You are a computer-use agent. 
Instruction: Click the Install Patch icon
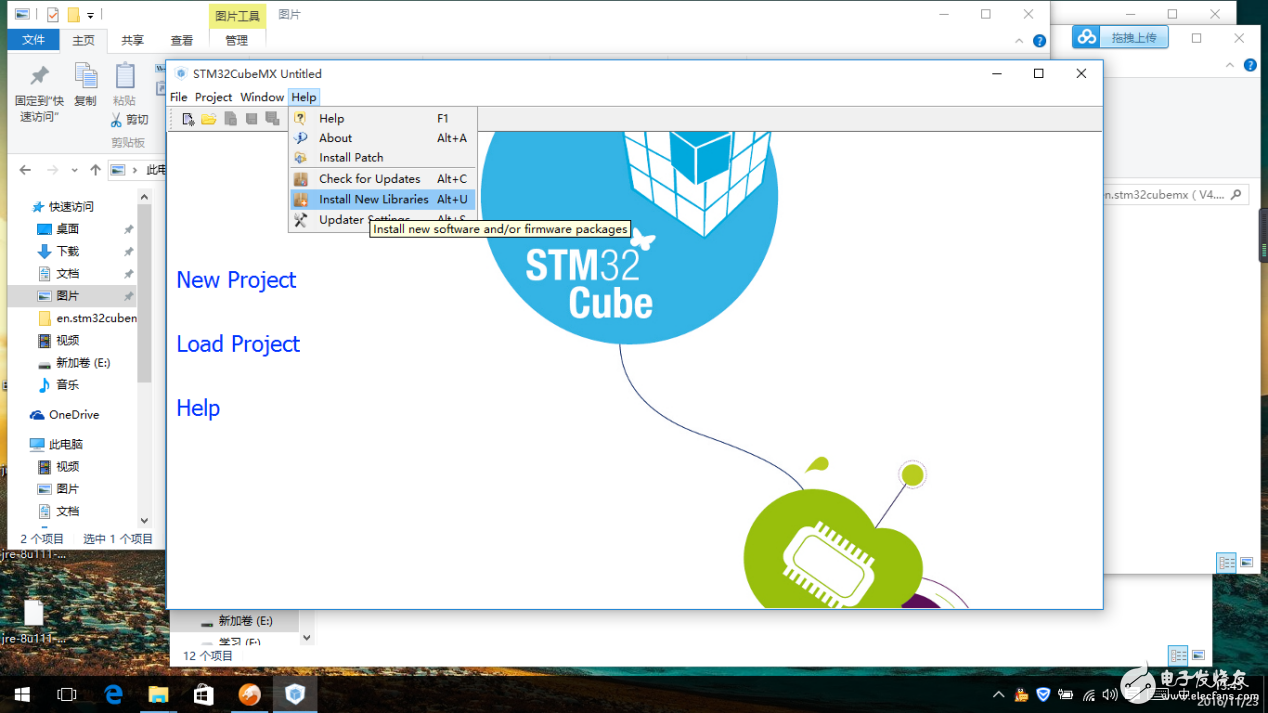point(300,157)
